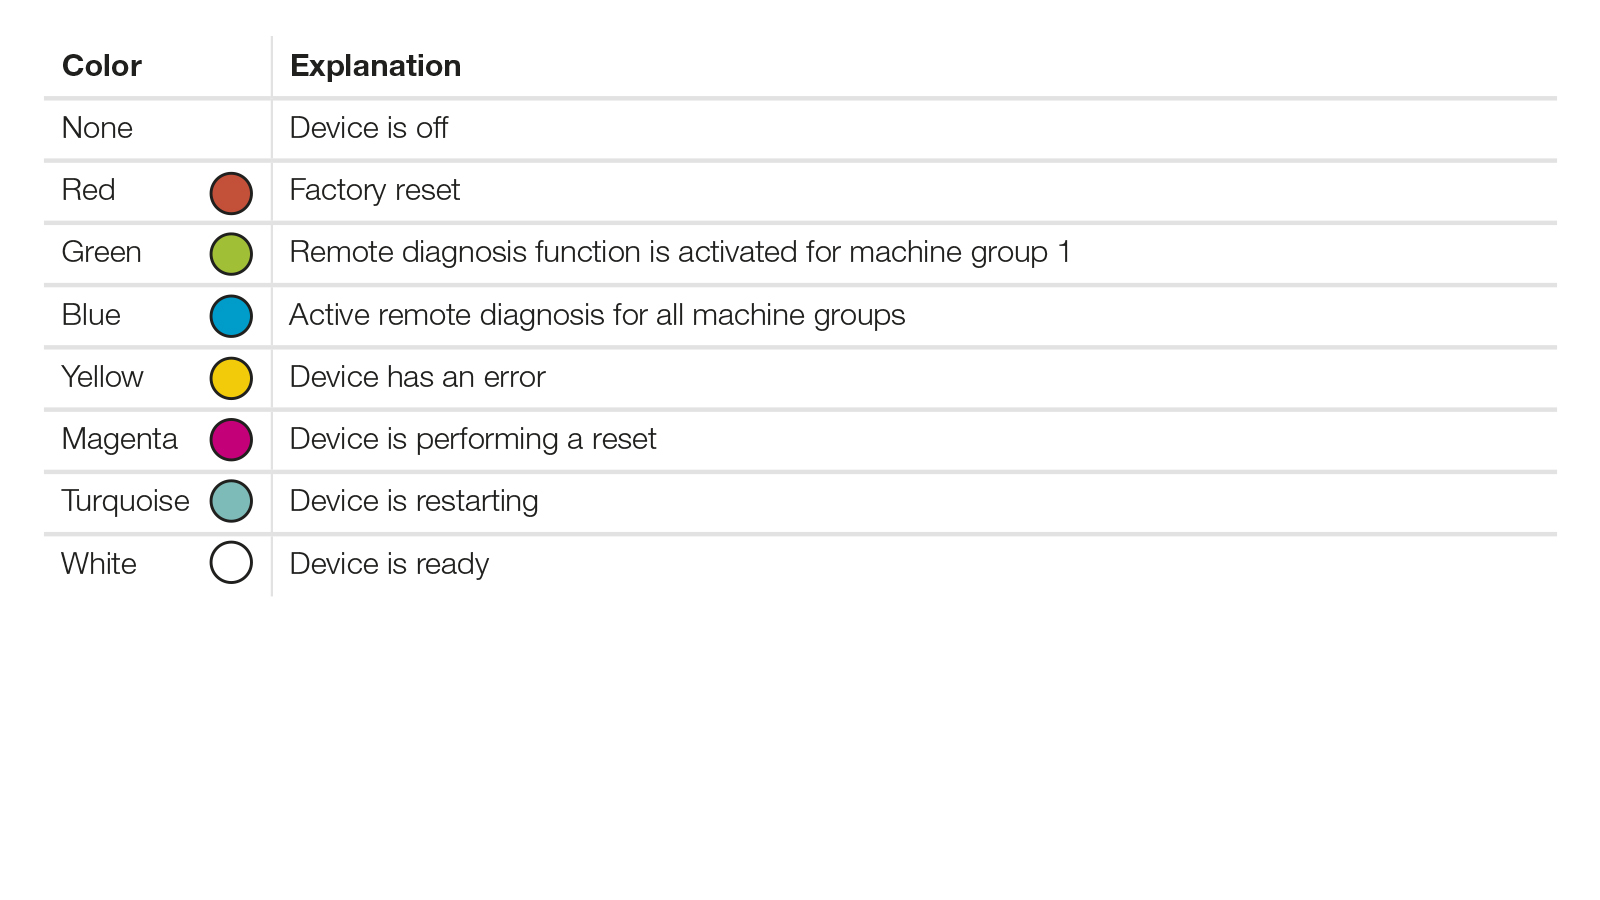Click the turquoise color indicator circle

[231, 501]
